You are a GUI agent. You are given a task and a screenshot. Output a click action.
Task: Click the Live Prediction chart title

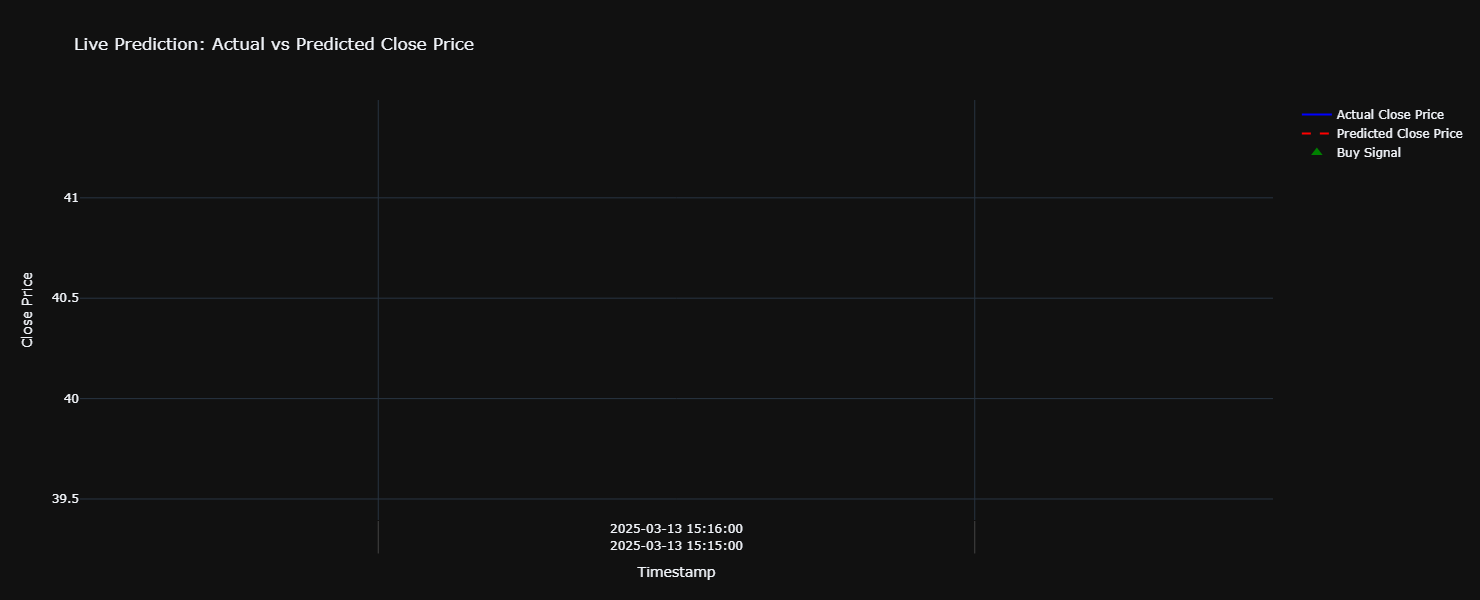273,44
